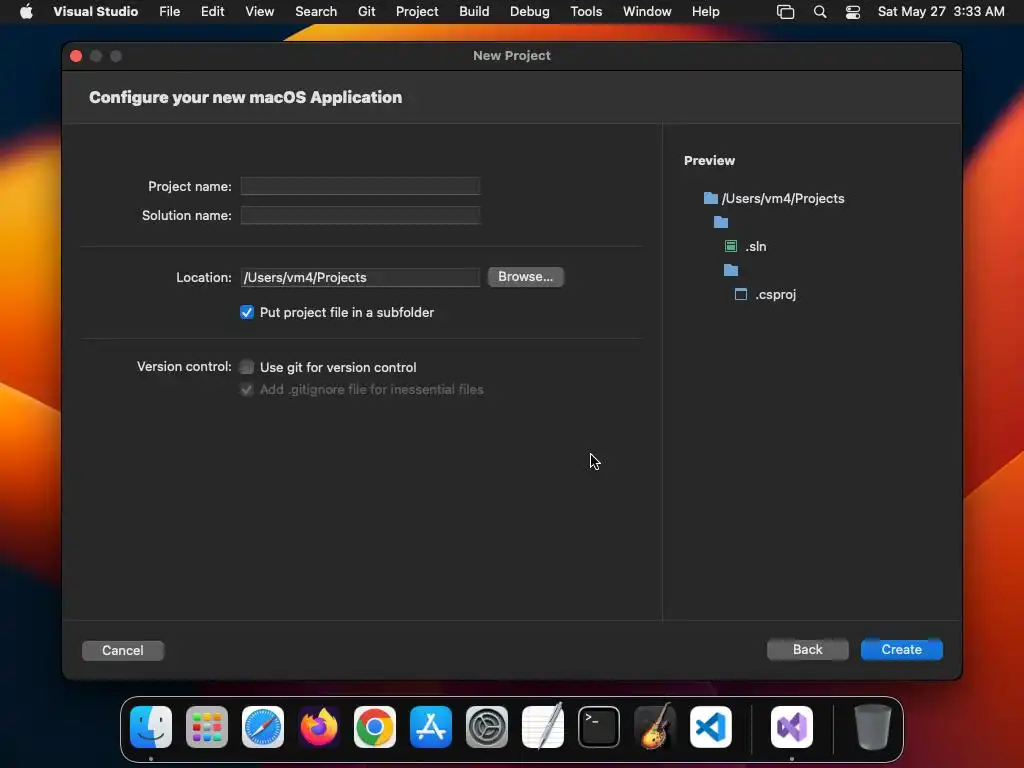Select Visual Studio icon in the dock

pos(792,727)
